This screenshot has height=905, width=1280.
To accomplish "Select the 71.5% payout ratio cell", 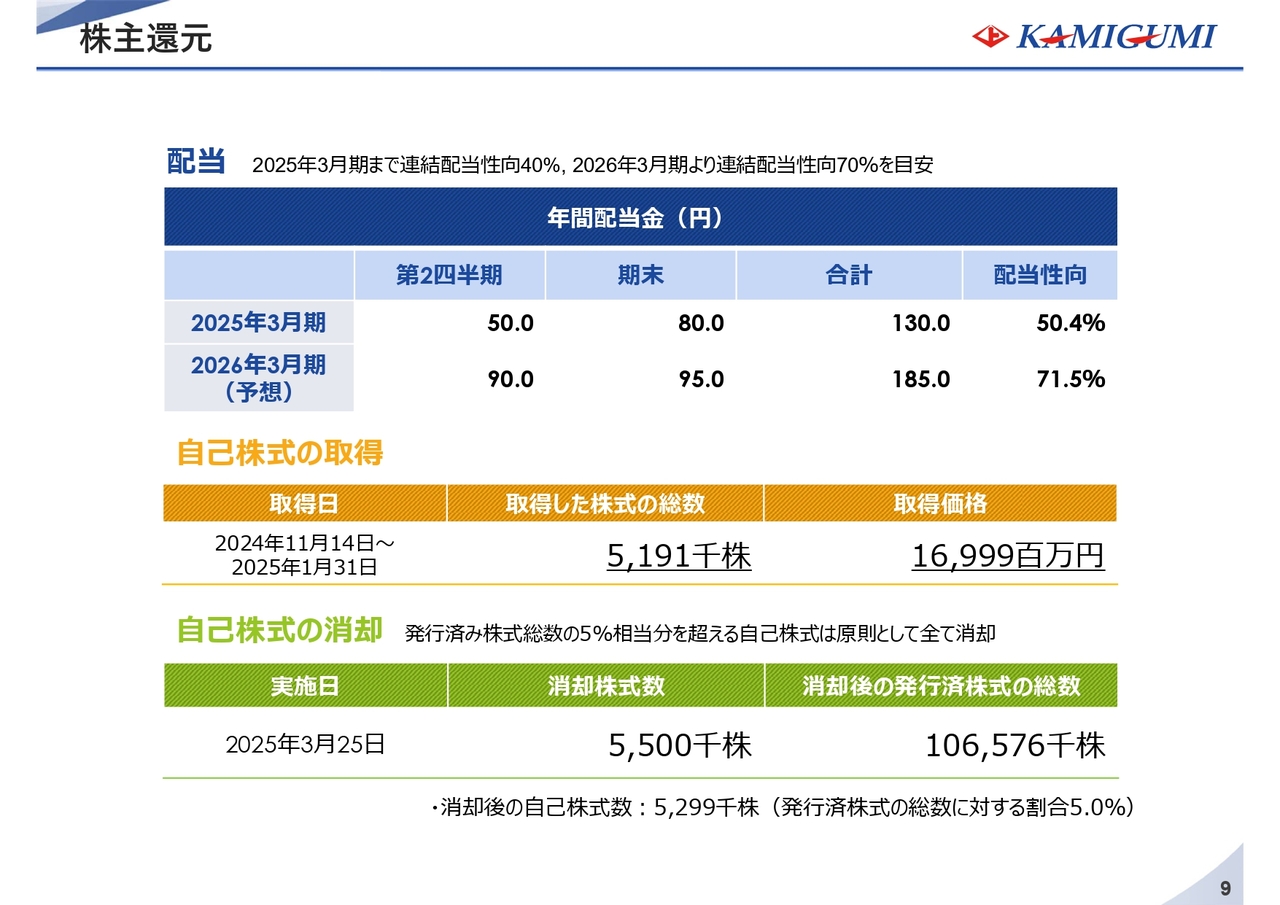I will coord(1070,379).
